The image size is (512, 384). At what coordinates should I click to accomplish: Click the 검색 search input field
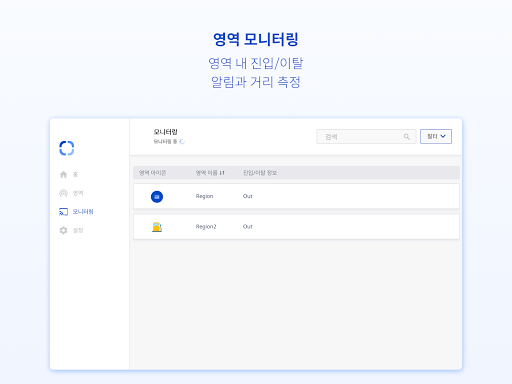366,137
